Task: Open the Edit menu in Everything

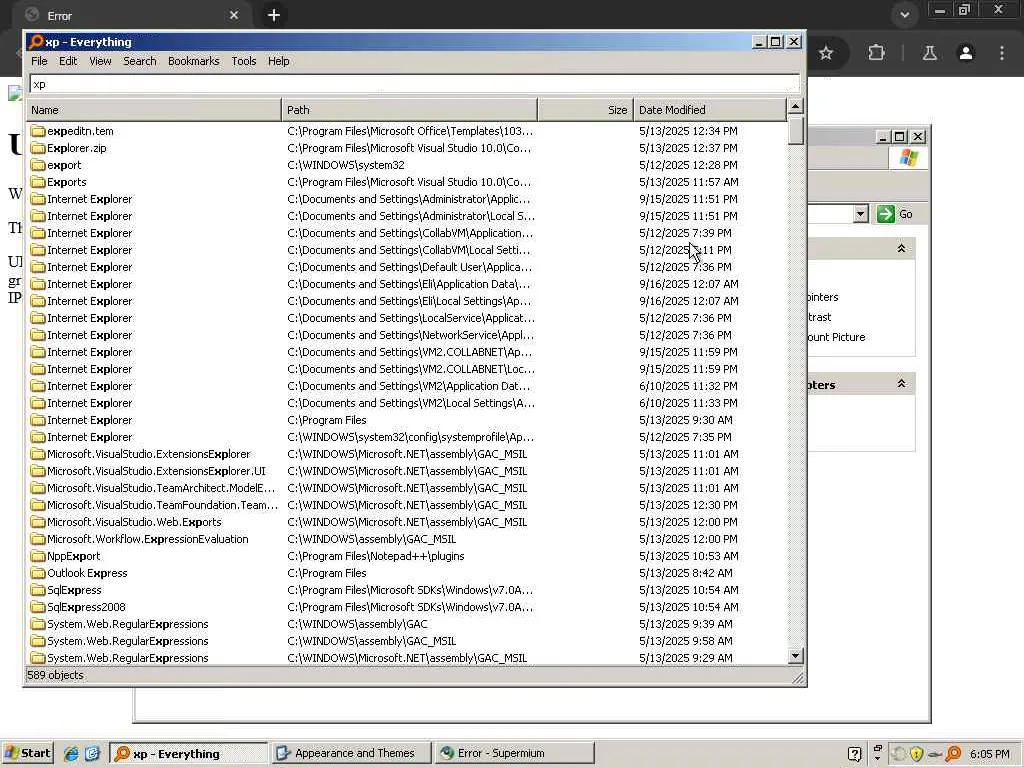Action: 68,61
